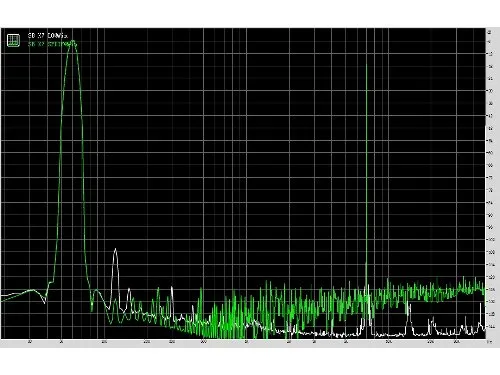This screenshot has width=500, height=375.
Task: Click the white peak between 10k and 20k
Action: click(x=409, y=305)
